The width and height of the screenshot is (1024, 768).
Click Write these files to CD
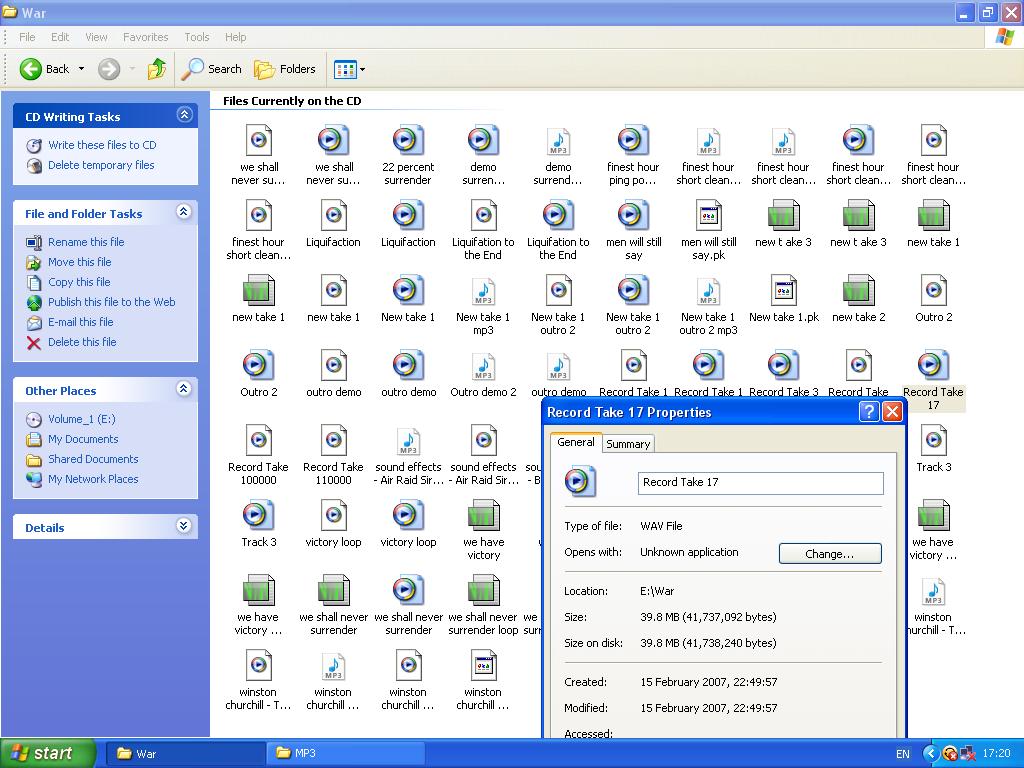tap(102, 145)
